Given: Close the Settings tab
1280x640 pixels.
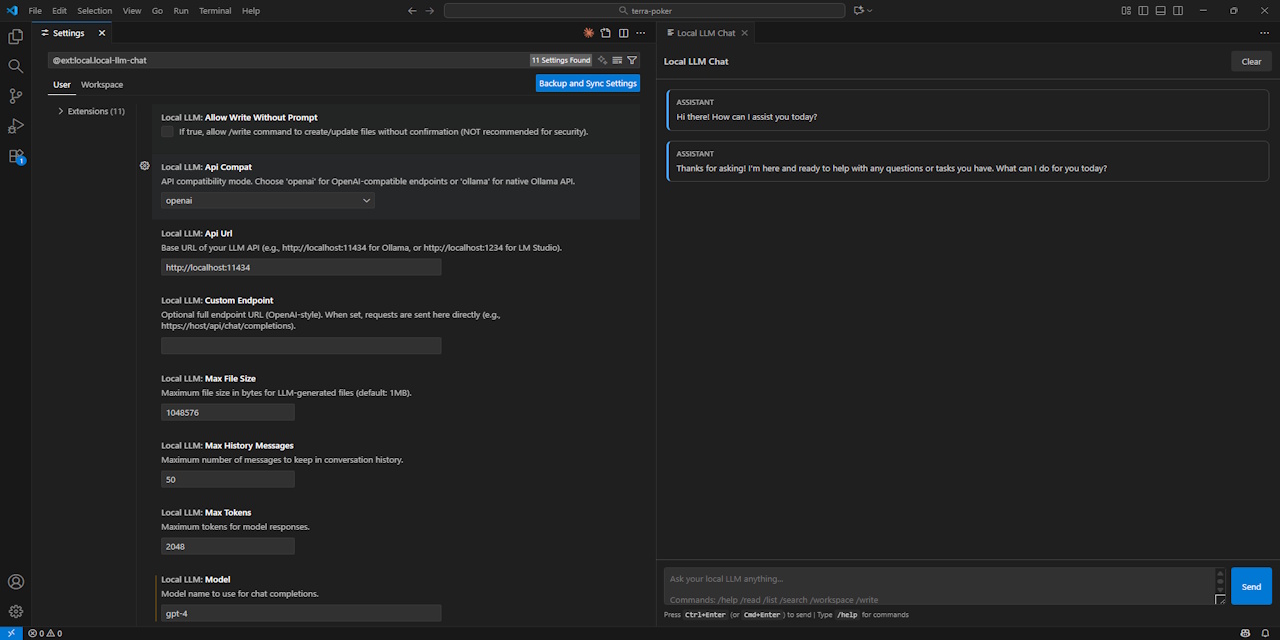Looking at the screenshot, I should (102, 33).
